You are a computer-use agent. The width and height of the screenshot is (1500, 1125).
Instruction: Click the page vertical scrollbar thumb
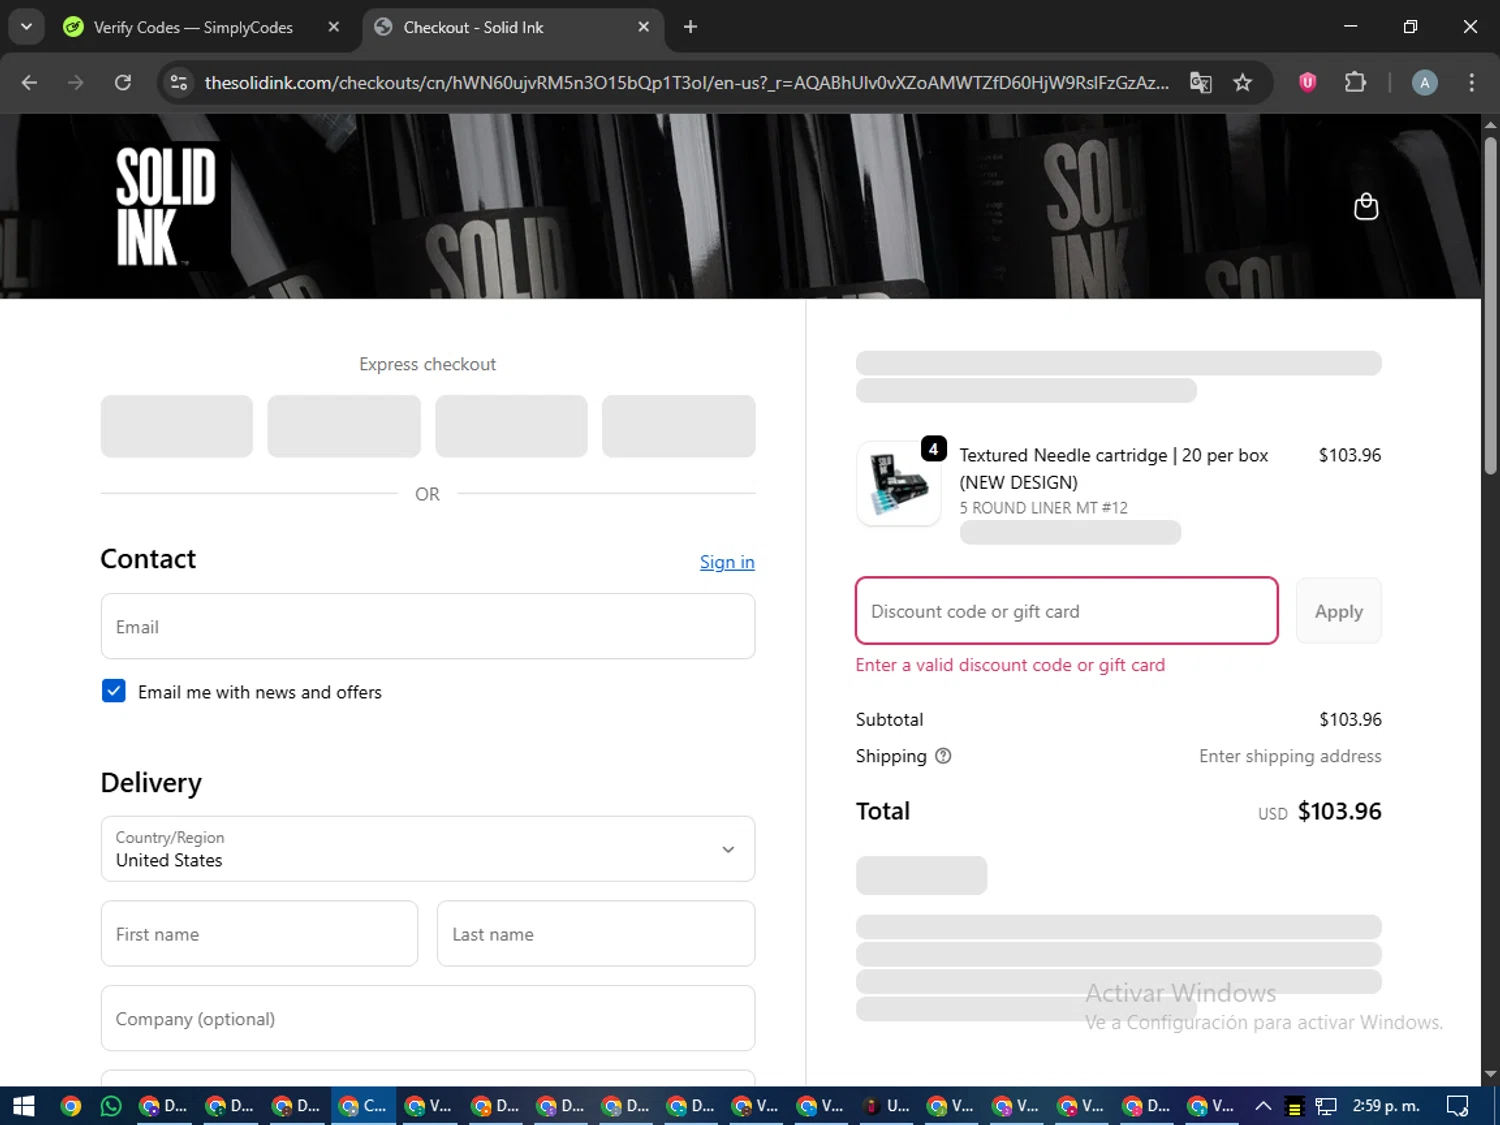(x=1490, y=305)
